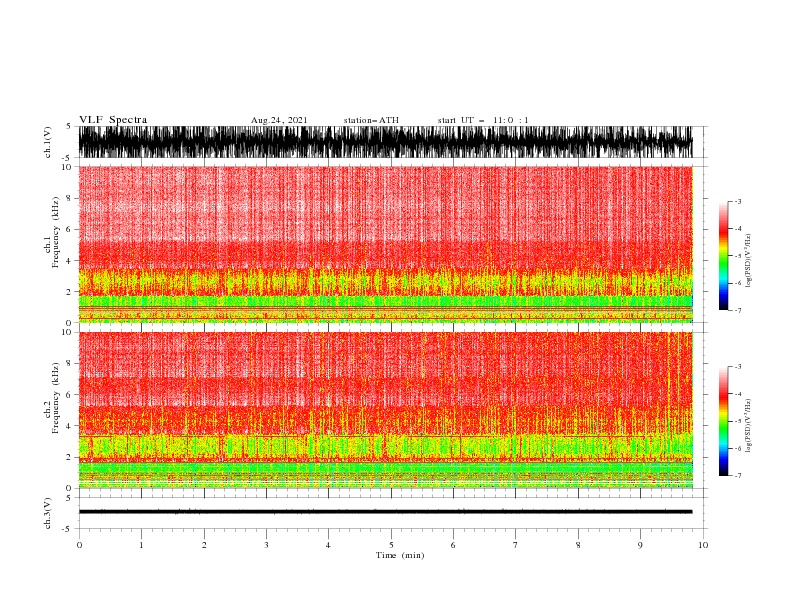Select the date text "Aug.24, 2021"
This screenshot has height=612, width=792.
click(x=279, y=120)
